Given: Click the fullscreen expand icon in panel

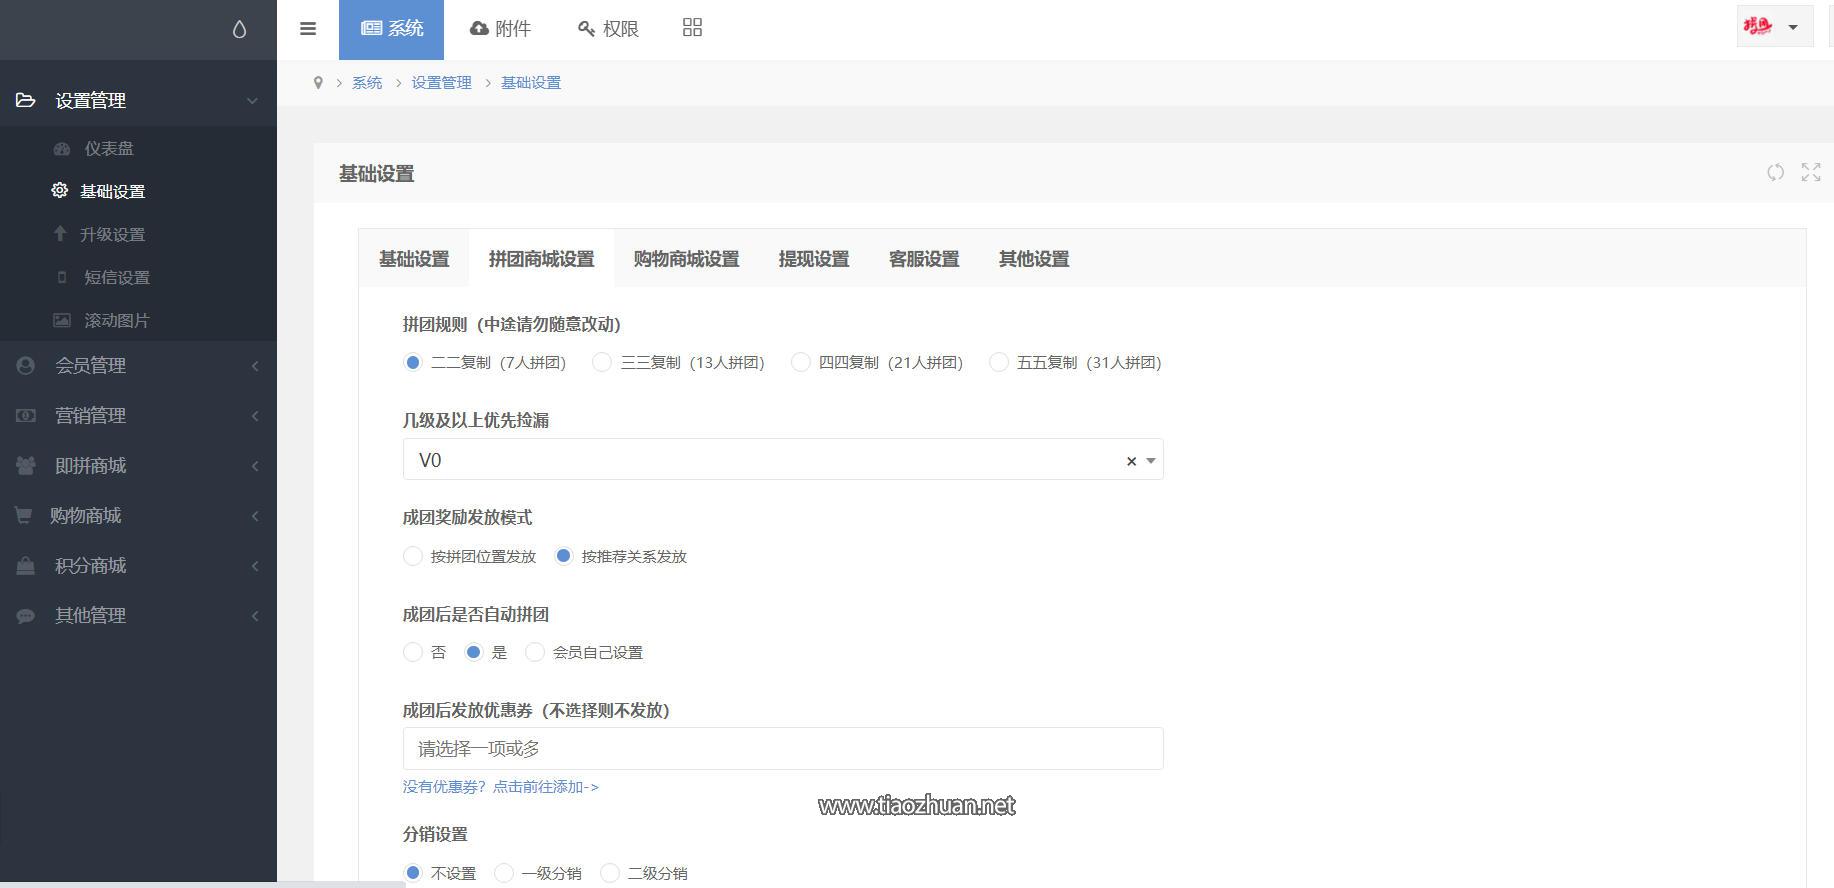Looking at the screenshot, I should point(1810,173).
